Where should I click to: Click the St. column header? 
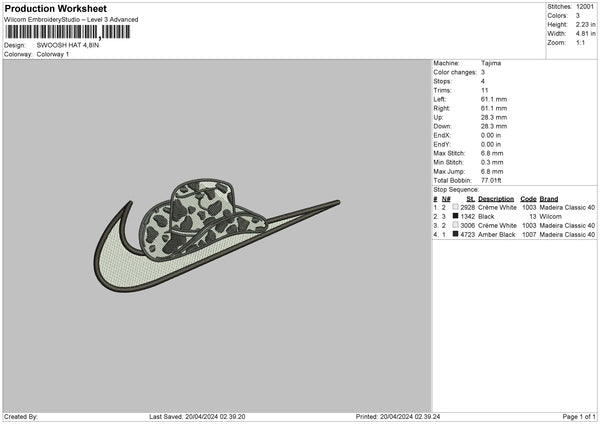[x=471, y=199]
